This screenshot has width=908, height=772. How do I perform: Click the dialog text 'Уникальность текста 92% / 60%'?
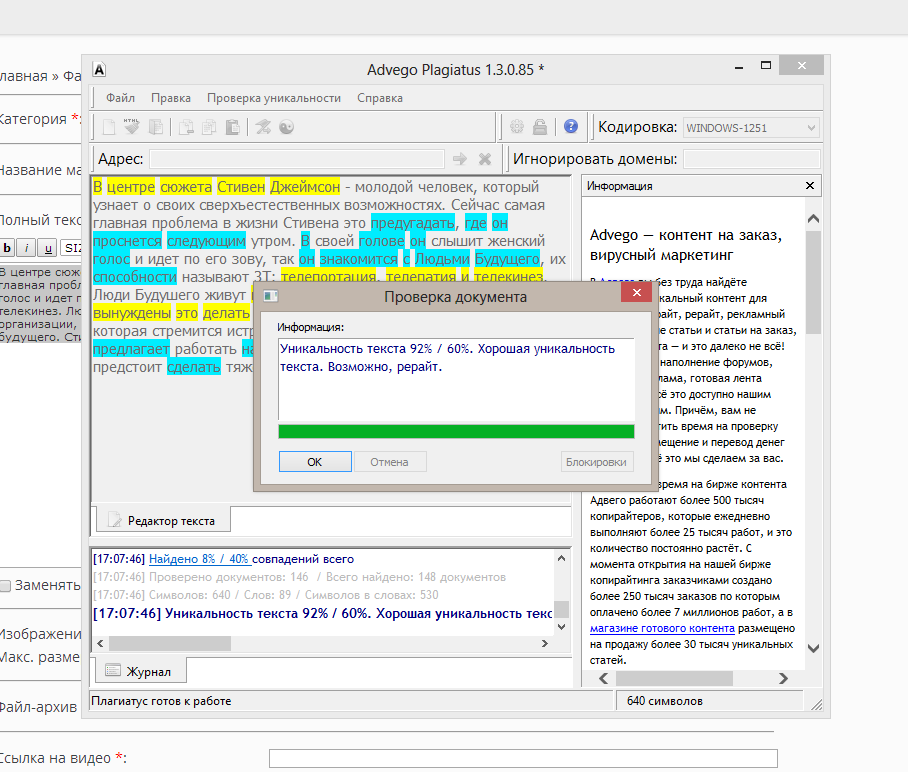pos(376,349)
